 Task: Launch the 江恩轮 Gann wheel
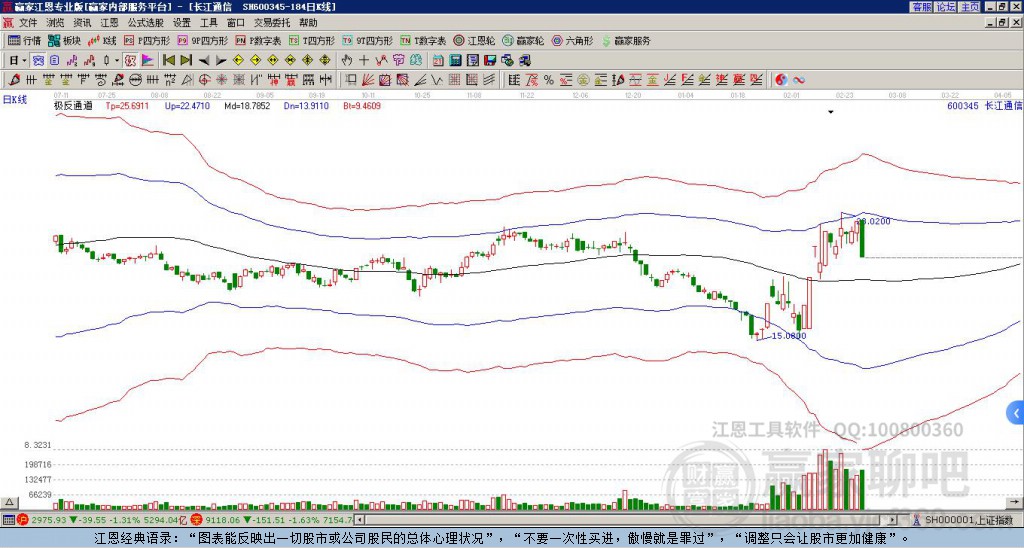(x=474, y=40)
